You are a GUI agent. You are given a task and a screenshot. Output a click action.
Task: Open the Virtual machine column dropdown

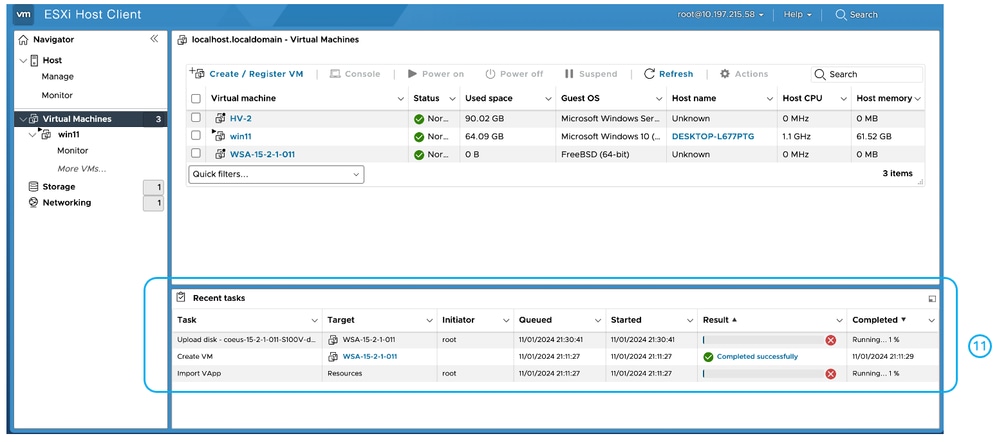pyautogui.click(x=401, y=99)
